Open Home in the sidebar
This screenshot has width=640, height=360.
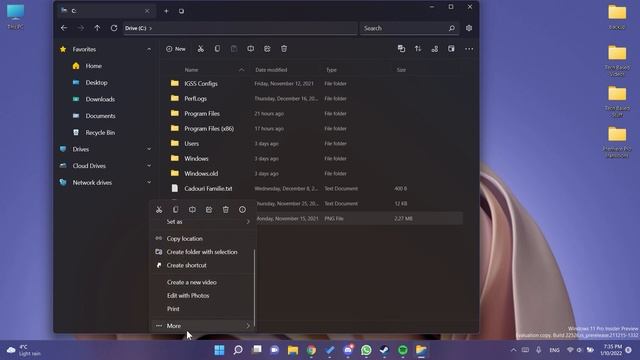(93, 66)
